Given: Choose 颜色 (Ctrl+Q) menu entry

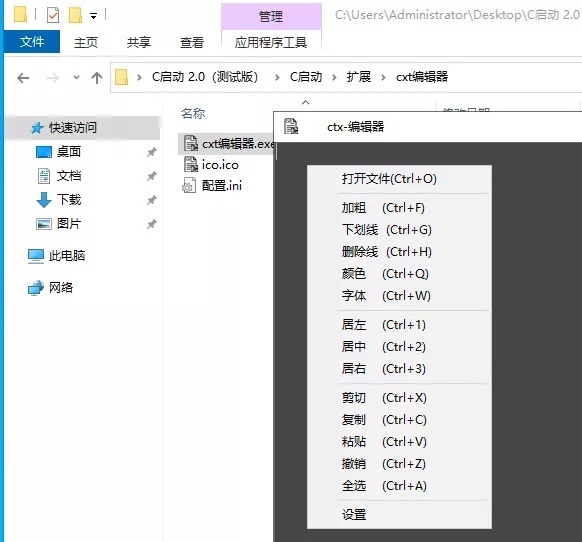Looking at the screenshot, I should pyautogui.click(x=399, y=274).
